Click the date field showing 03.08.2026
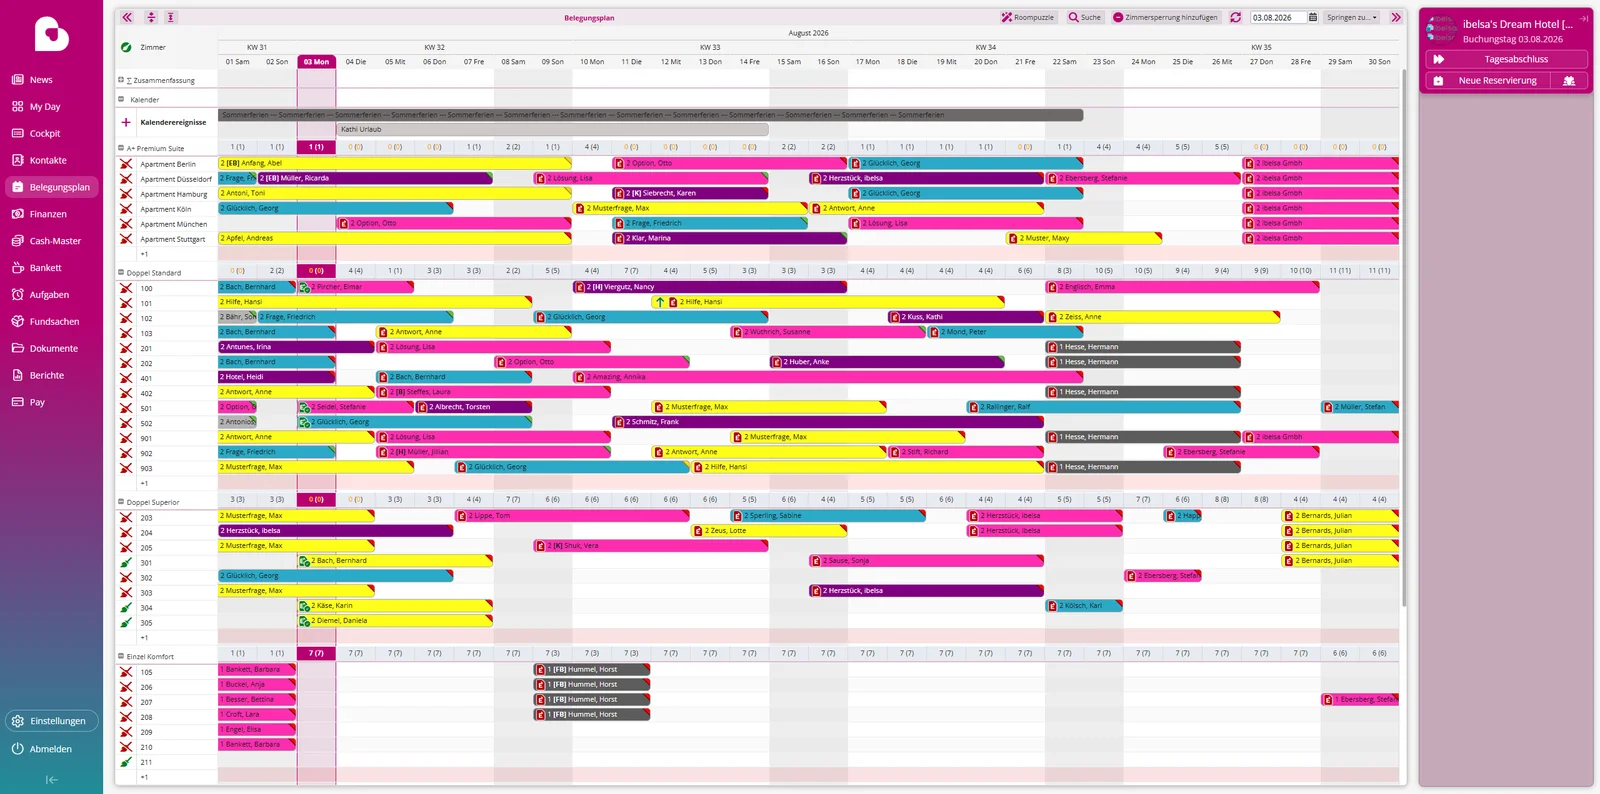The width and height of the screenshot is (1600, 794). 1277,17
